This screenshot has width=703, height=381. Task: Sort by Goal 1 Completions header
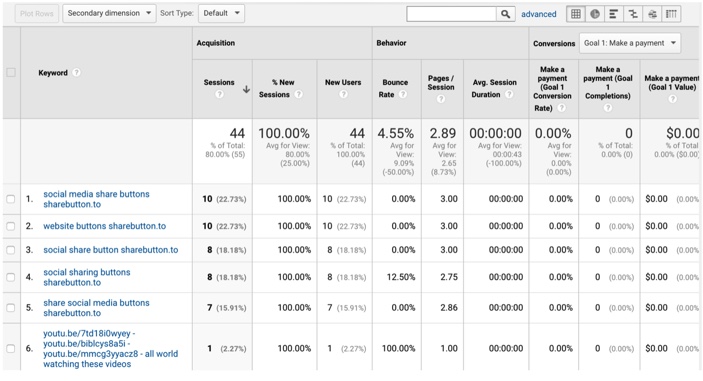[x=608, y=82]
